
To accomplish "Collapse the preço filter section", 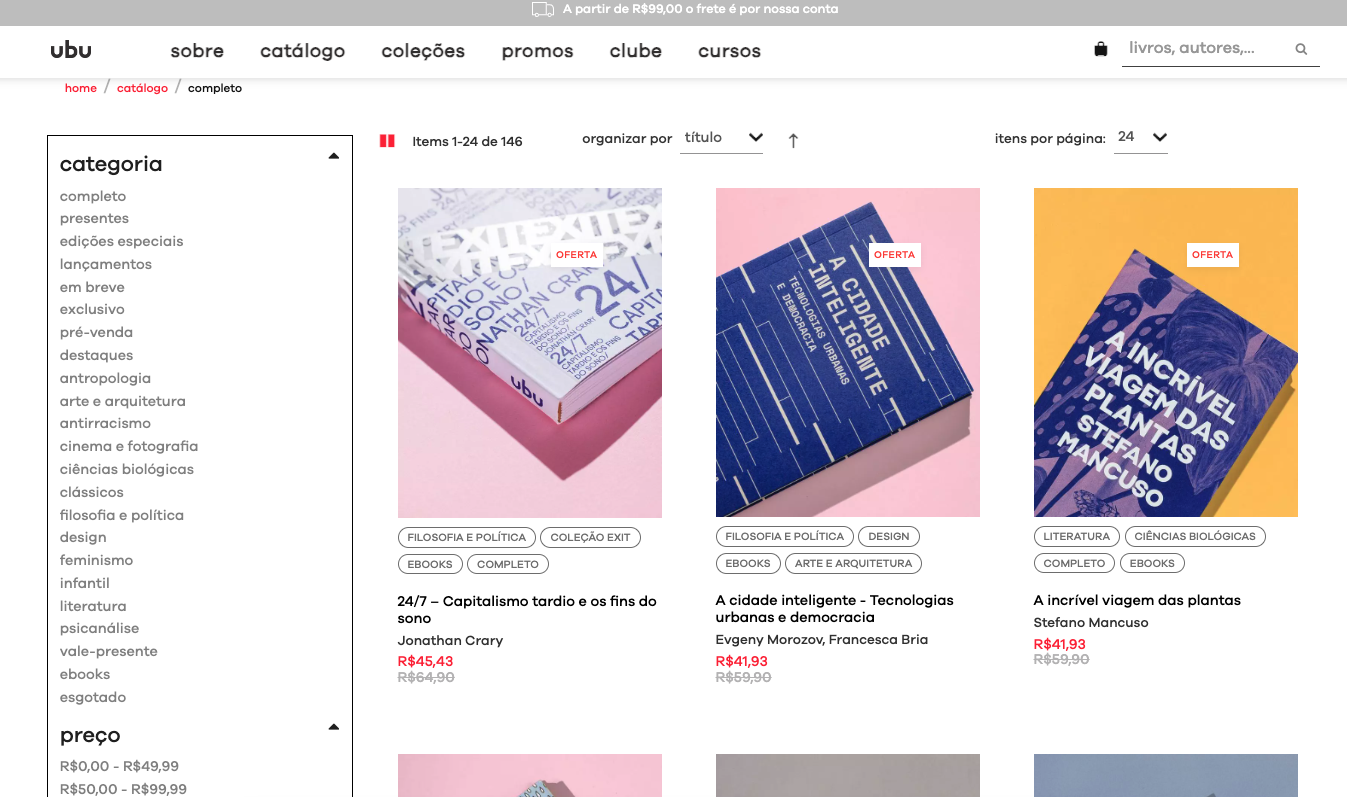I will click(x=334, y=727).
